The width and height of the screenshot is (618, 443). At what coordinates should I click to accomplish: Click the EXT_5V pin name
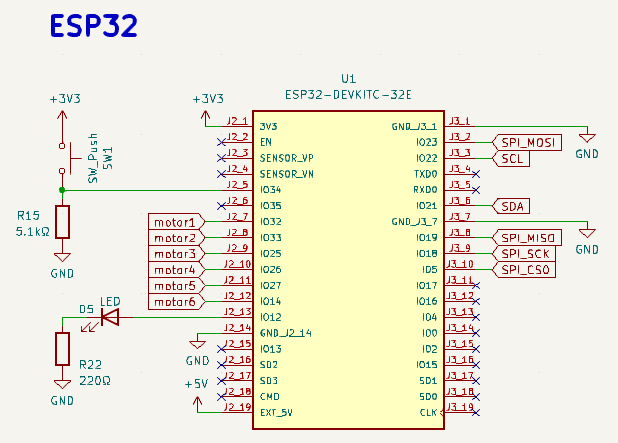(x=276, y=413)
